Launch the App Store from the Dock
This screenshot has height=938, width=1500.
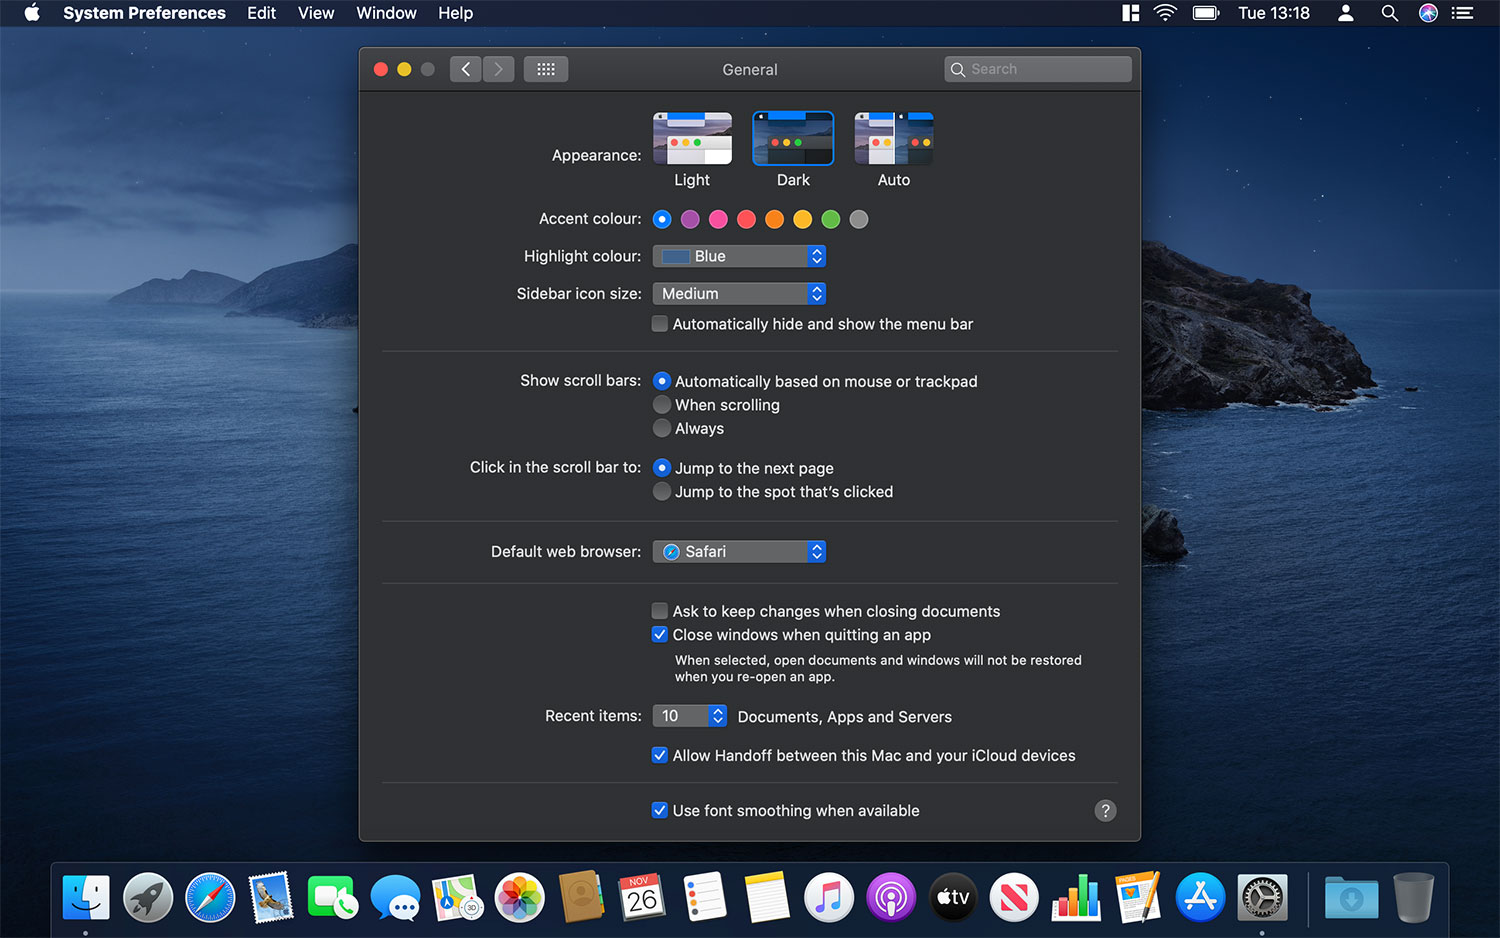1200,897
